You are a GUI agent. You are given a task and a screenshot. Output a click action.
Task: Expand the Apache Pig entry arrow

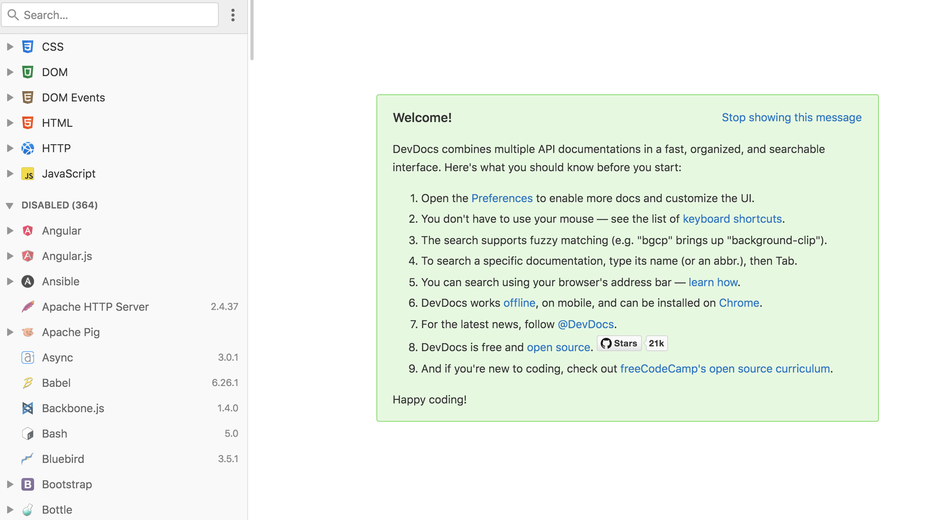pyautogui.click(x=10, y=332)
